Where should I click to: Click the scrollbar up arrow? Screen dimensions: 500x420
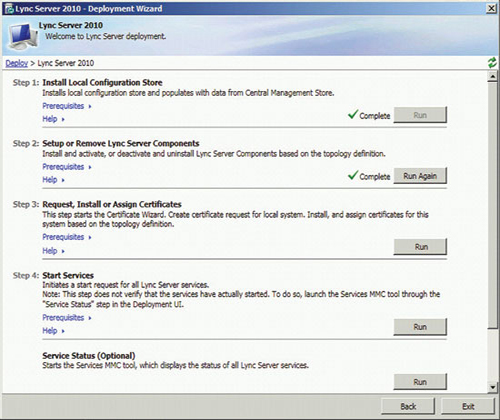492,77
